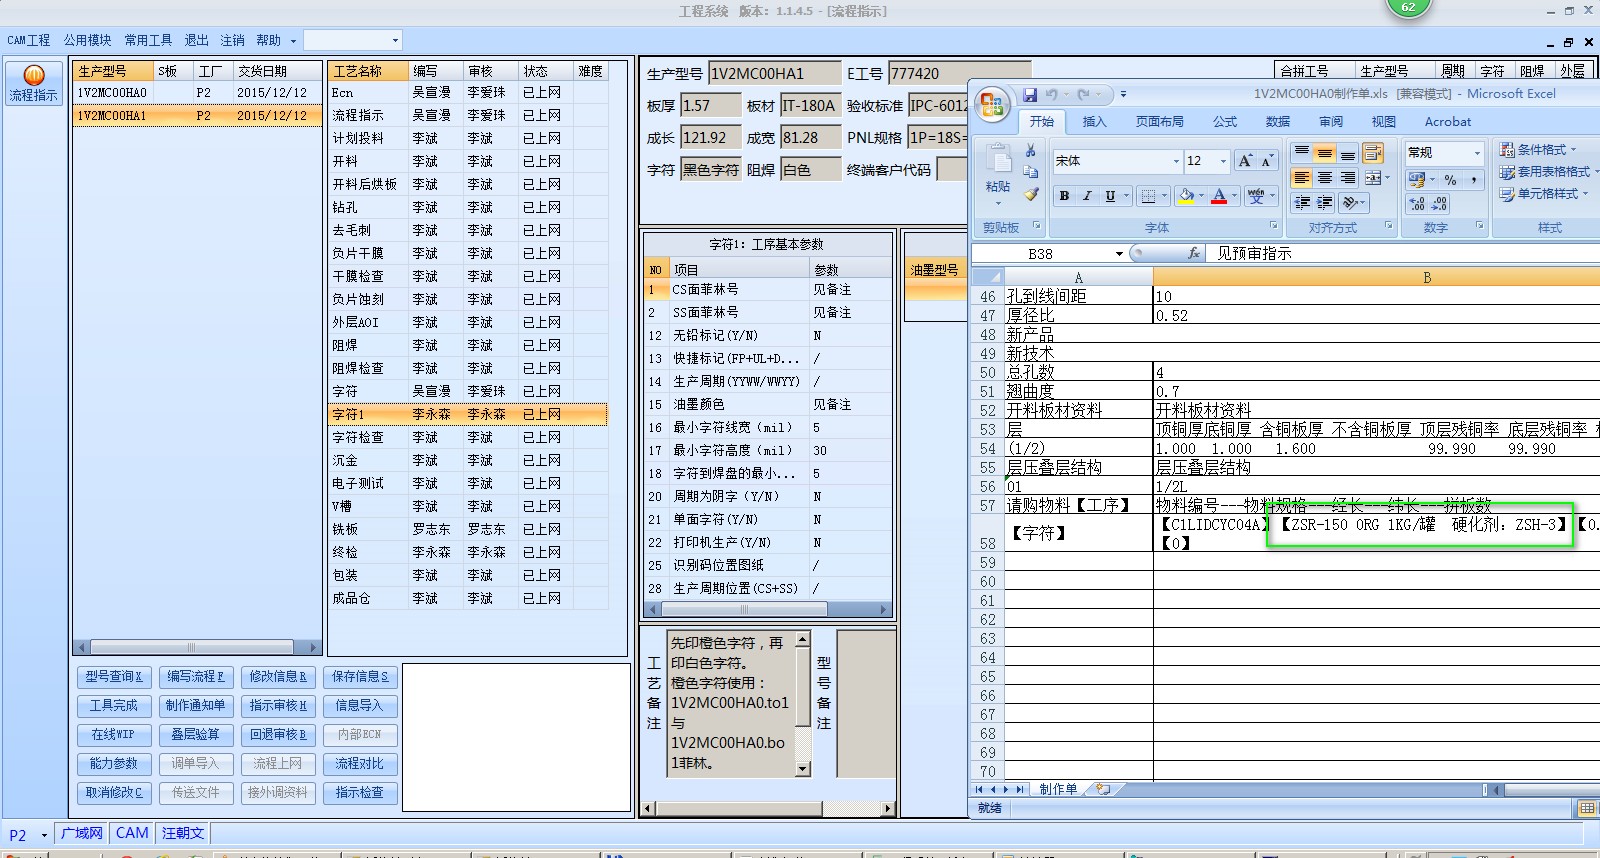Decrease font size with small A icon

[x=1266, y=161]
